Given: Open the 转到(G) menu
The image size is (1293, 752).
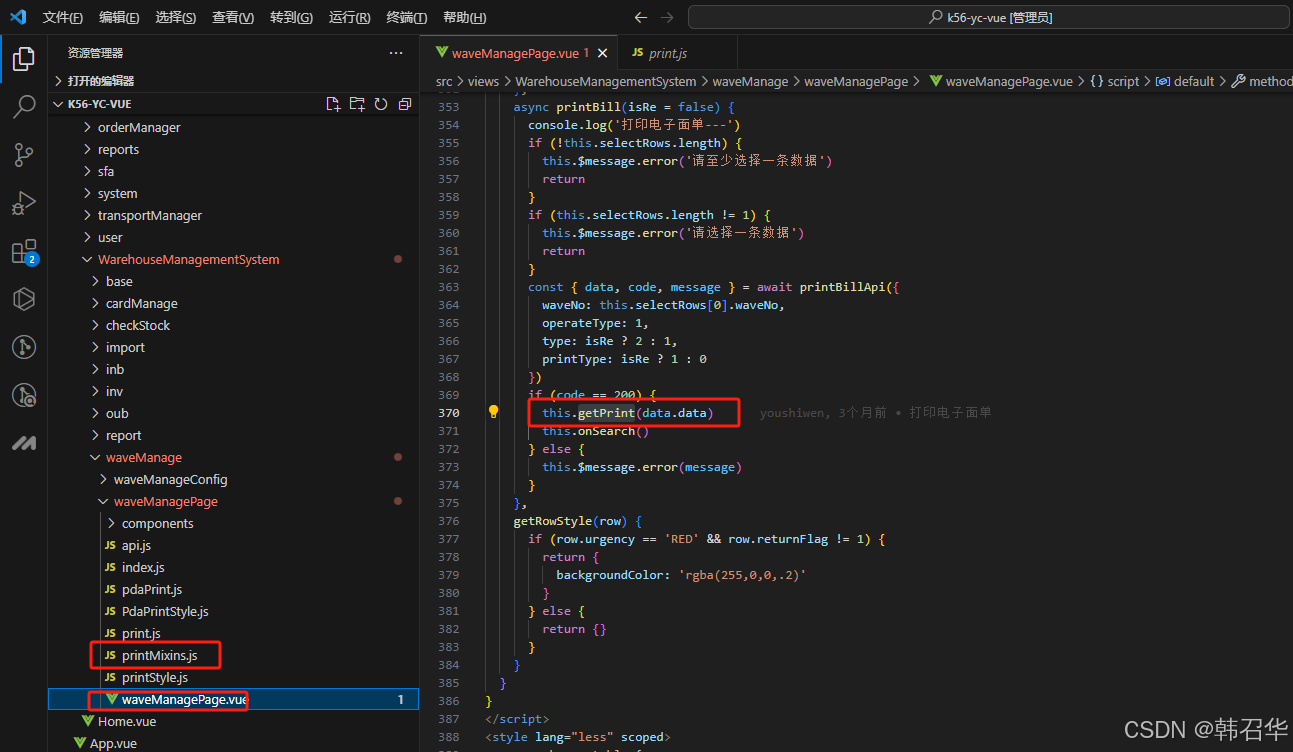Looking at the screenshot, I should (x=291, y=17).
